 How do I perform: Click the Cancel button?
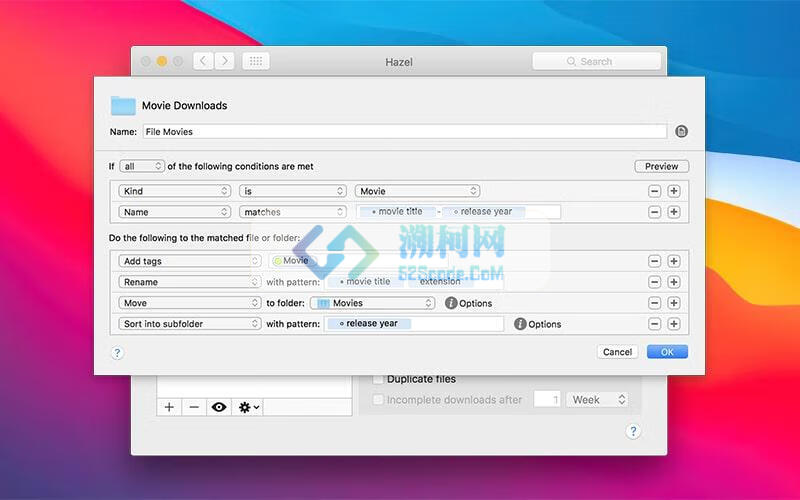[x=617, y=352]
